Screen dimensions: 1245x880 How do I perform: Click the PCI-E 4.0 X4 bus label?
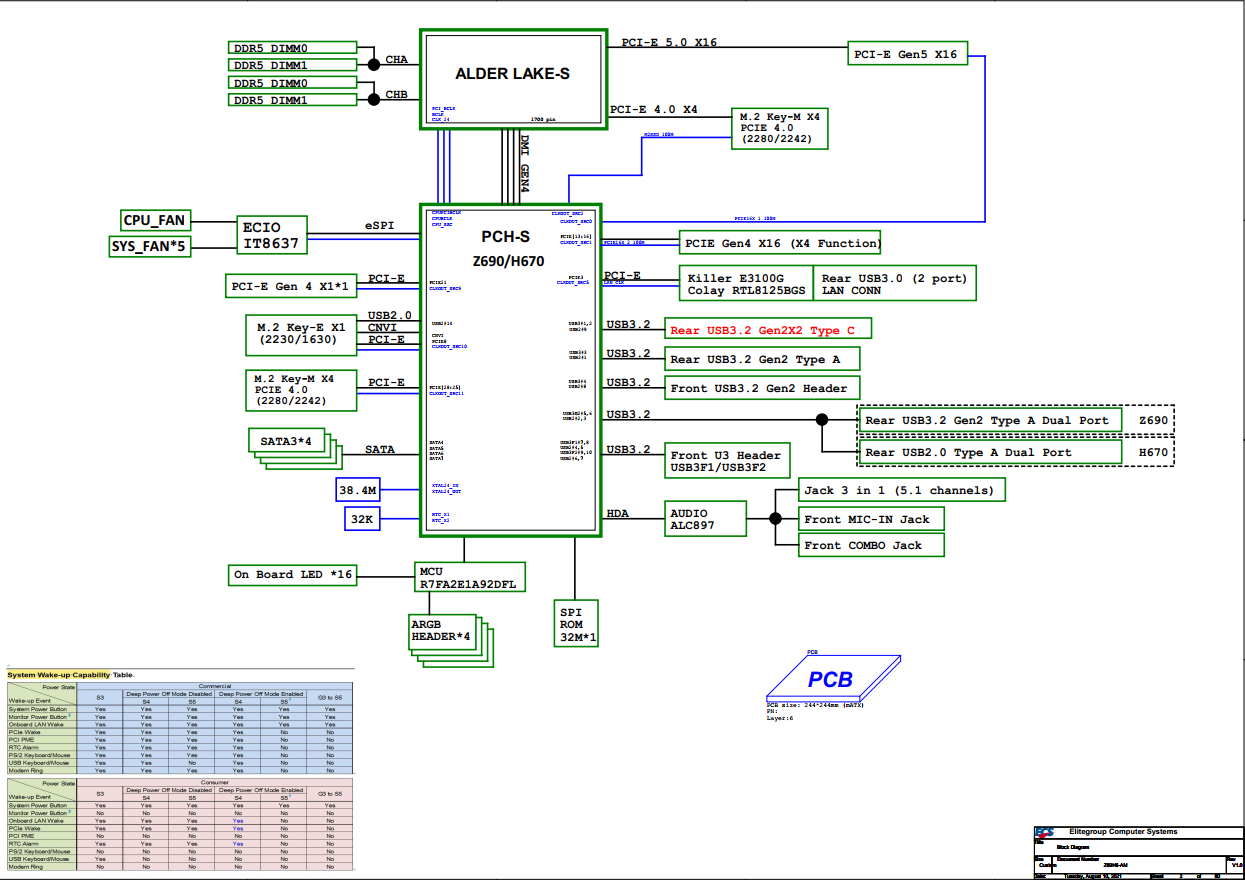click(654, 110)
